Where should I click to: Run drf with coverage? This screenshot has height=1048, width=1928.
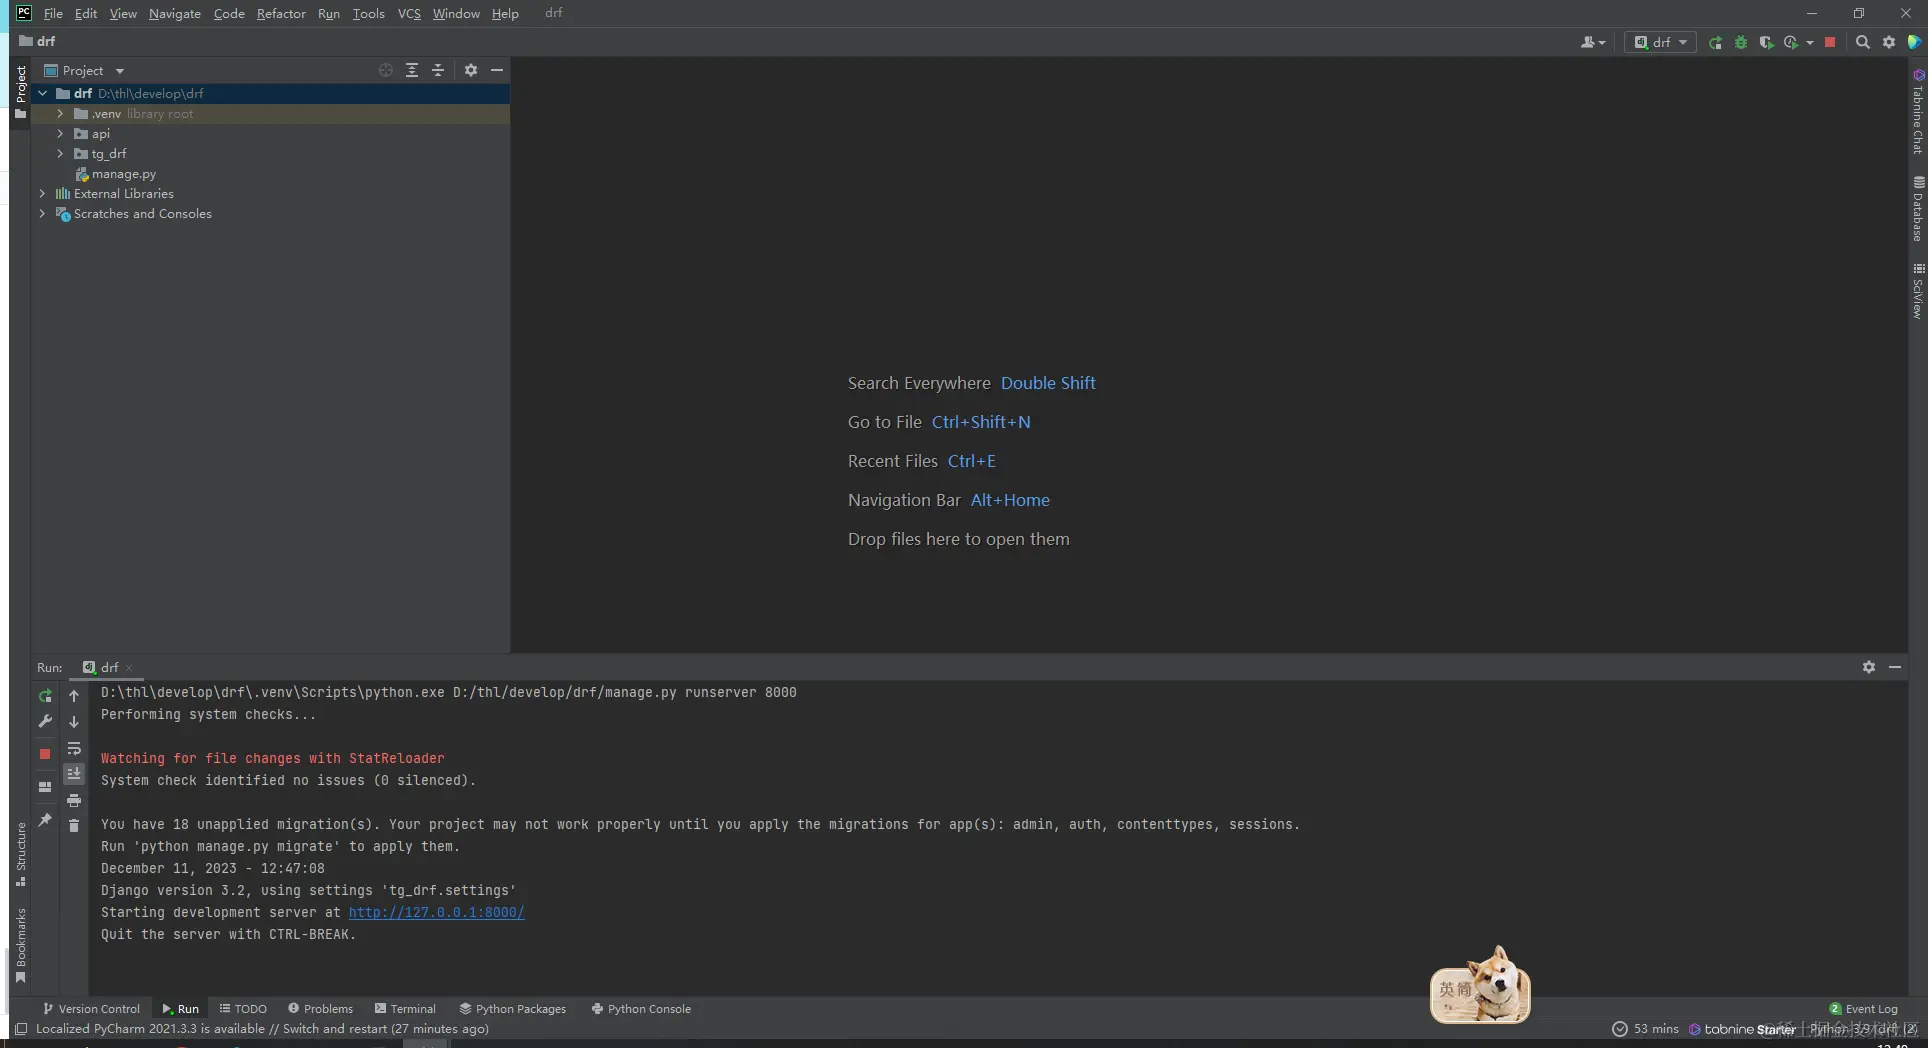[1766, 42]
